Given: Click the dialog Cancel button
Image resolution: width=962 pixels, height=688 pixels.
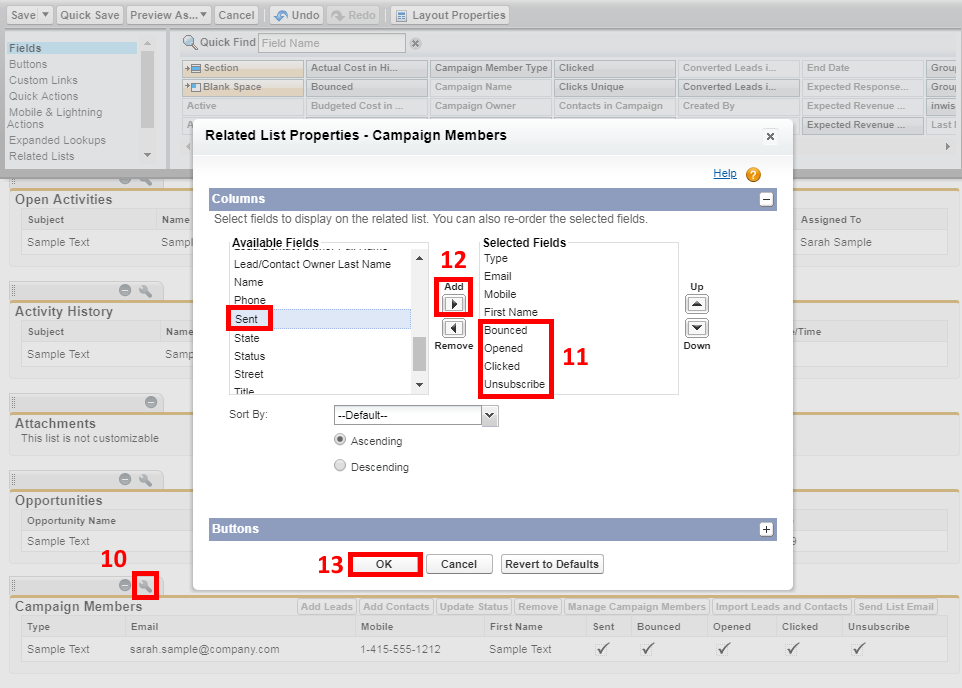Looking at the screenshot, I should coord(459,564).
